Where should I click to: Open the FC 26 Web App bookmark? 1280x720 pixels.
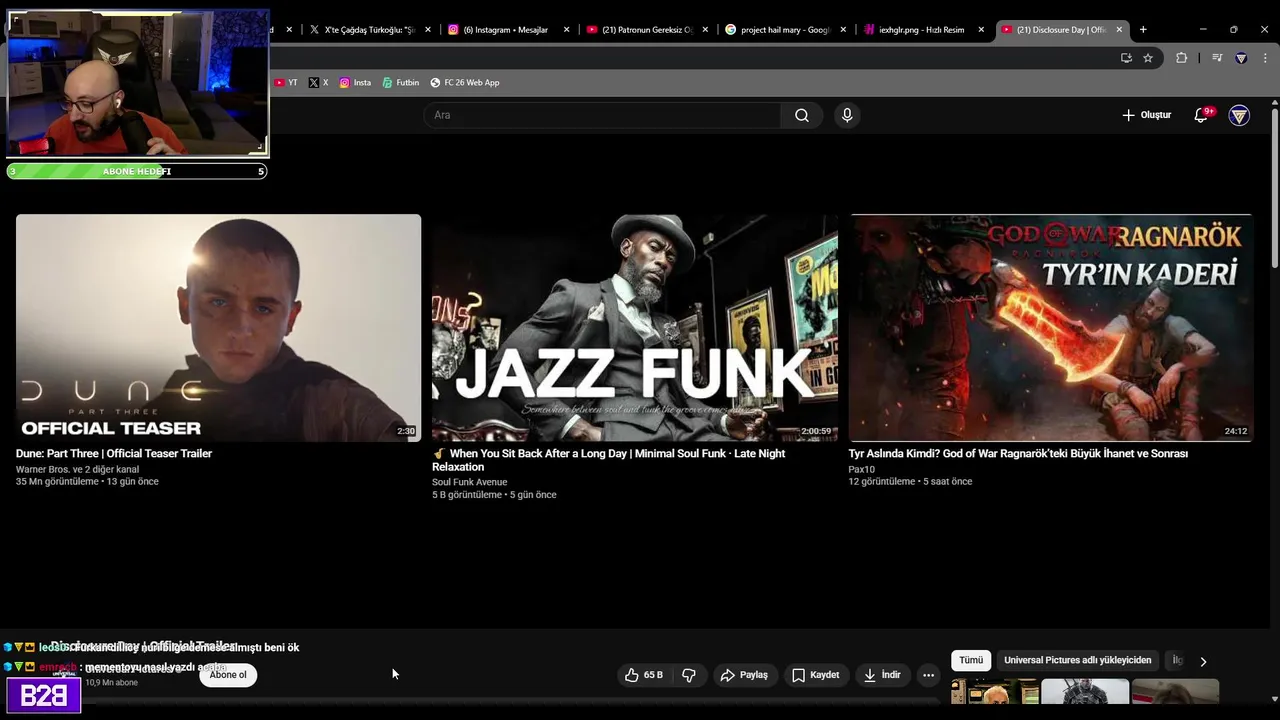[465, 83]
